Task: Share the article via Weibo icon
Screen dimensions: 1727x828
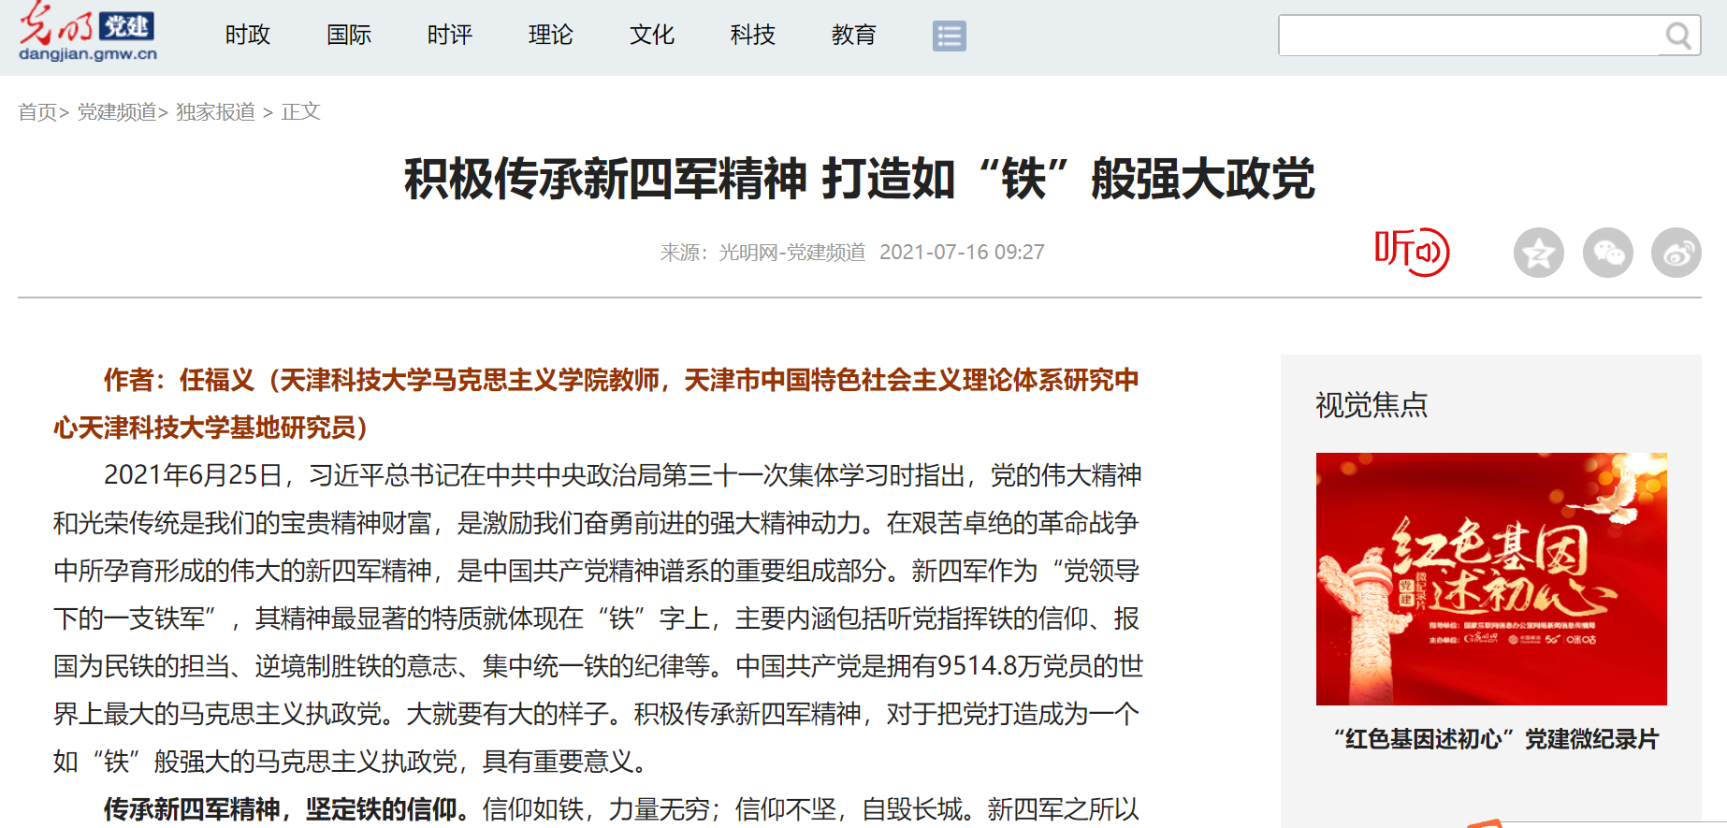Action: (1676, 253)
